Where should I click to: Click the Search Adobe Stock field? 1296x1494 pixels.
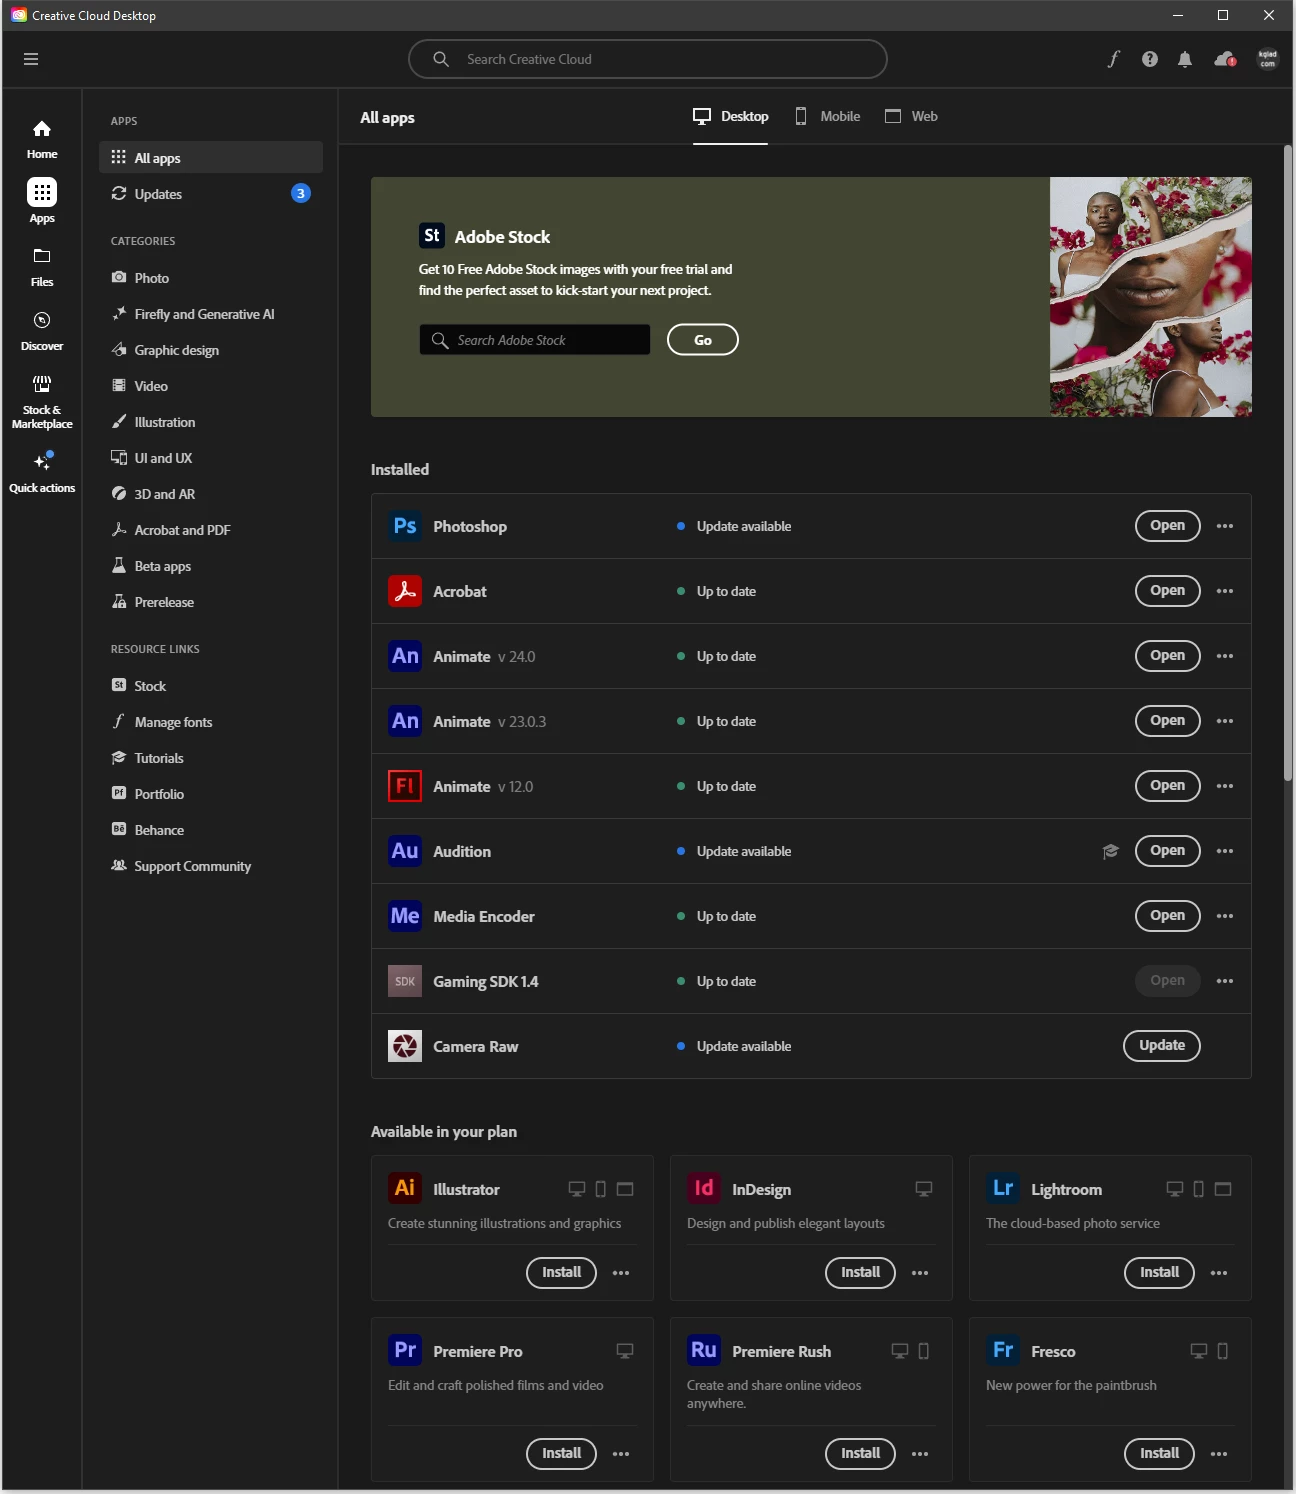click(535, 340)
